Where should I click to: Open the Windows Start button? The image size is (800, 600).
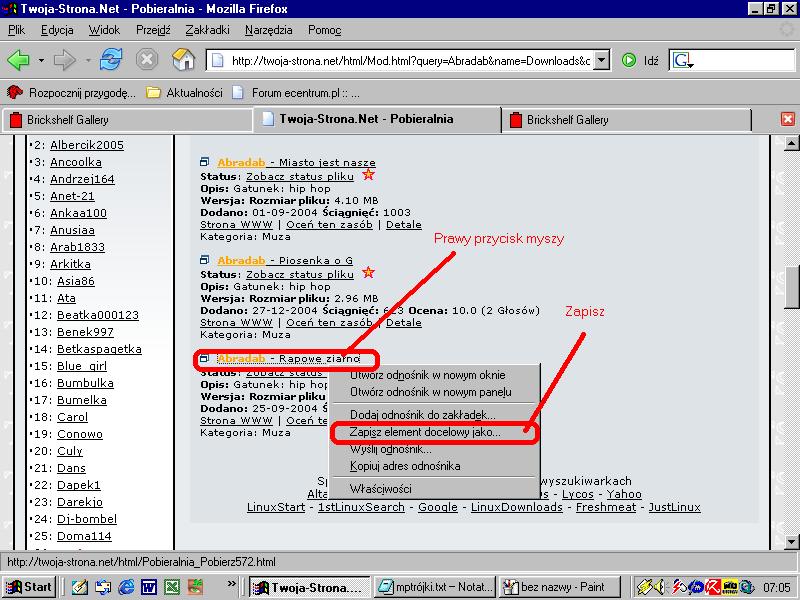pyautogui.click(x=29, y=587)
